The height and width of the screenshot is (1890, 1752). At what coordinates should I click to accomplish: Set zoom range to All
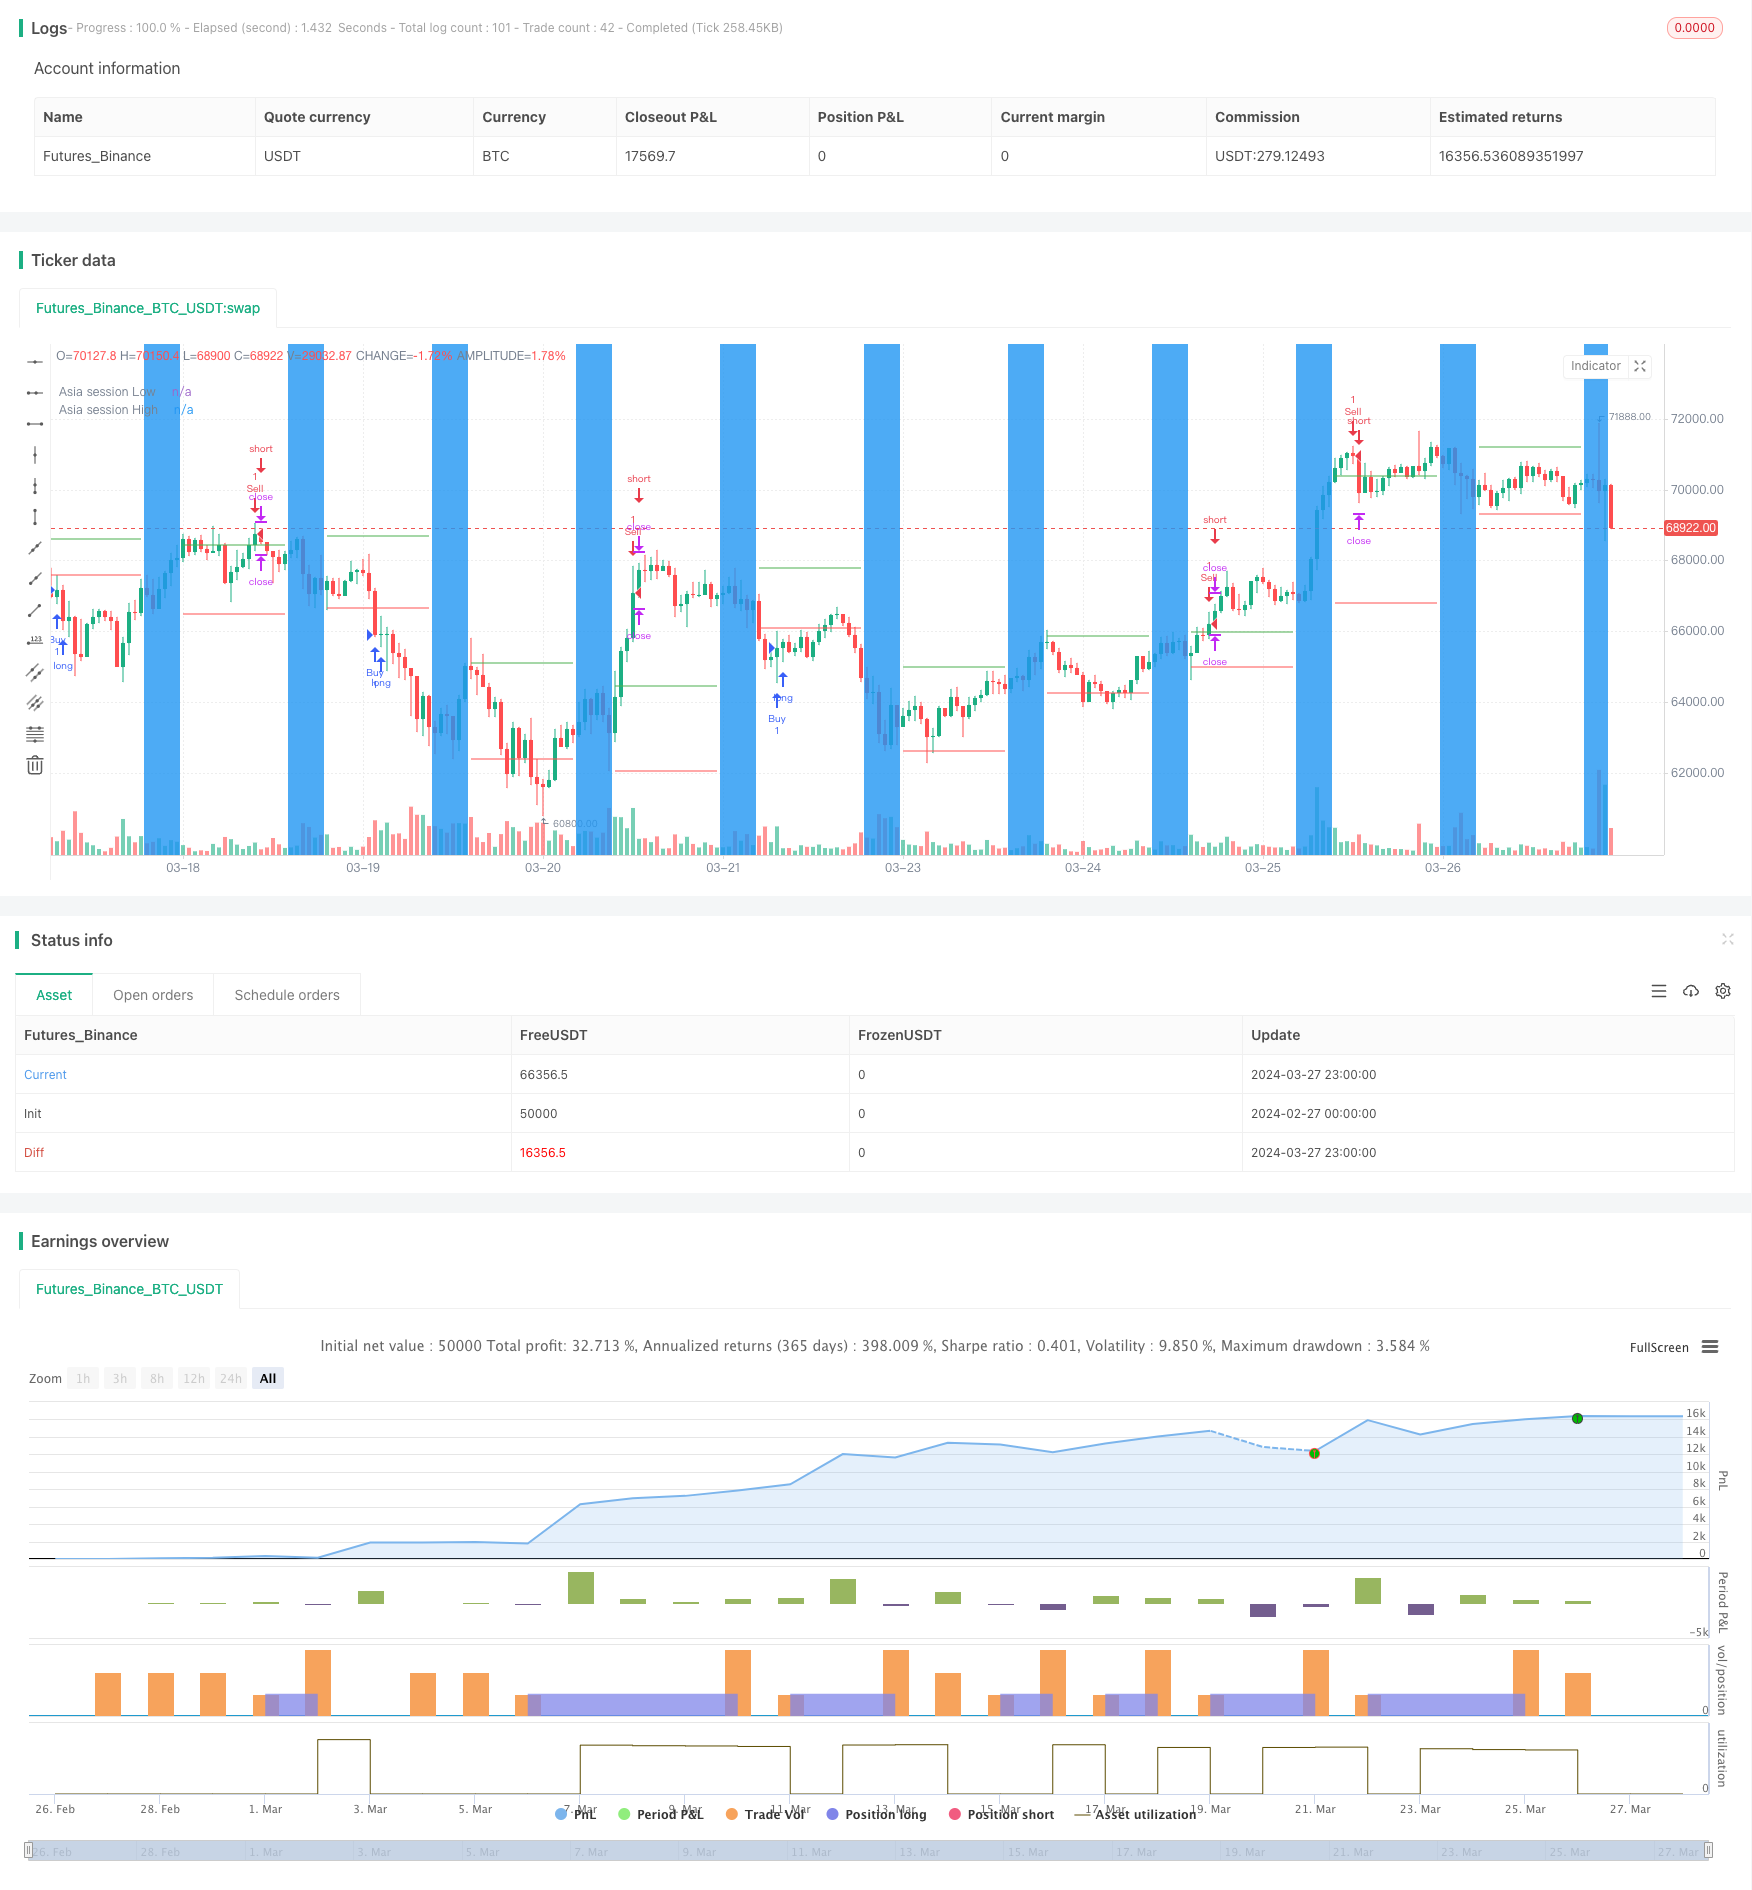pyautogui.click(x=268, y=1378)
